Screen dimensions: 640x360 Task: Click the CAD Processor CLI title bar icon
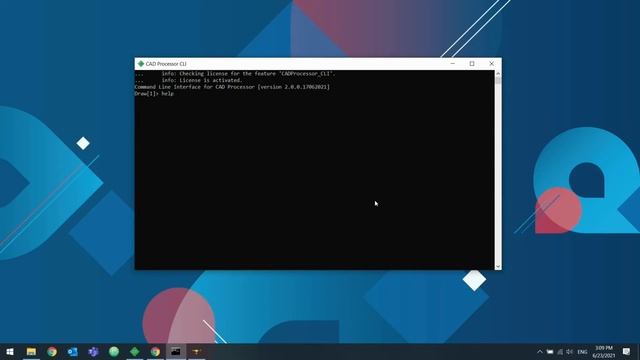pos(141,64)
